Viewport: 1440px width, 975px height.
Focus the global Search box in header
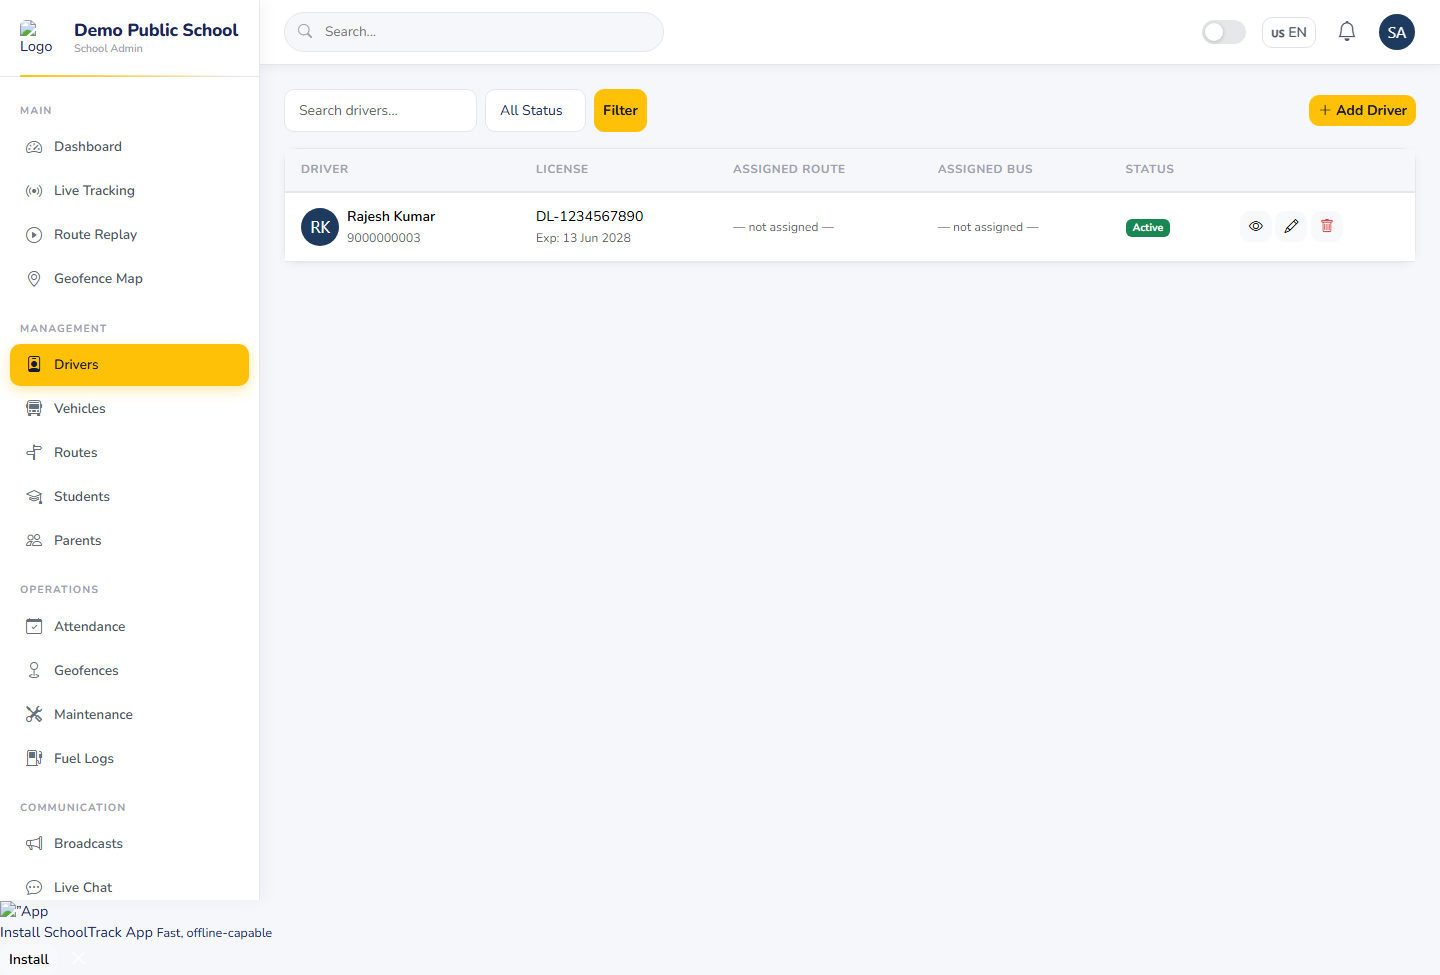pyautogui.click(x=474, y=32)
